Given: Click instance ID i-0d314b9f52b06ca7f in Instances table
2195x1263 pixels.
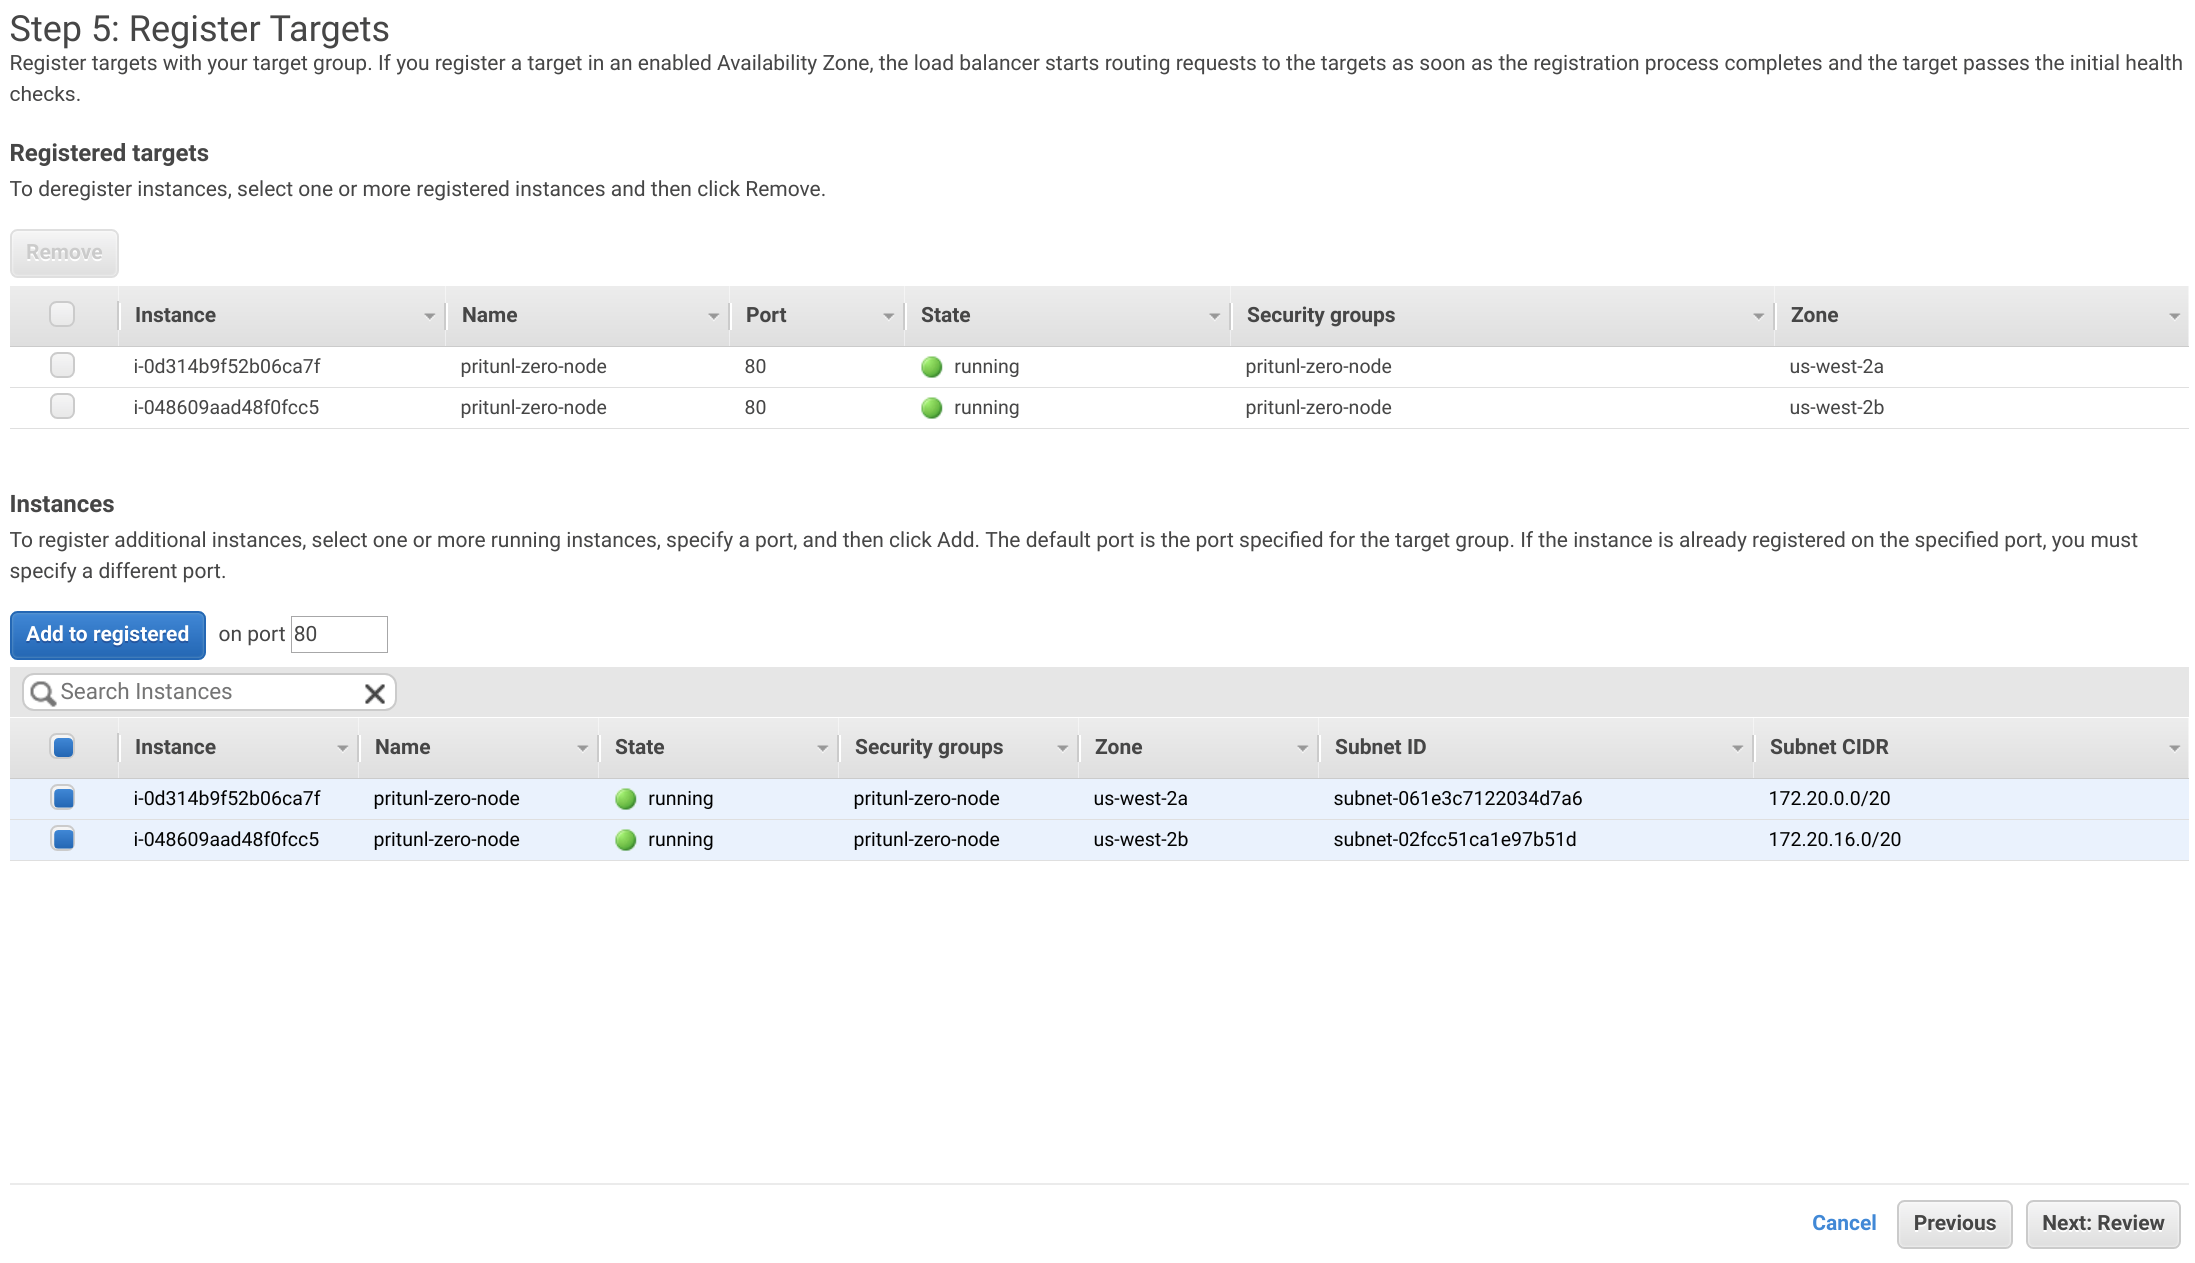Looking at the screenshot, I should click(227, 798).
